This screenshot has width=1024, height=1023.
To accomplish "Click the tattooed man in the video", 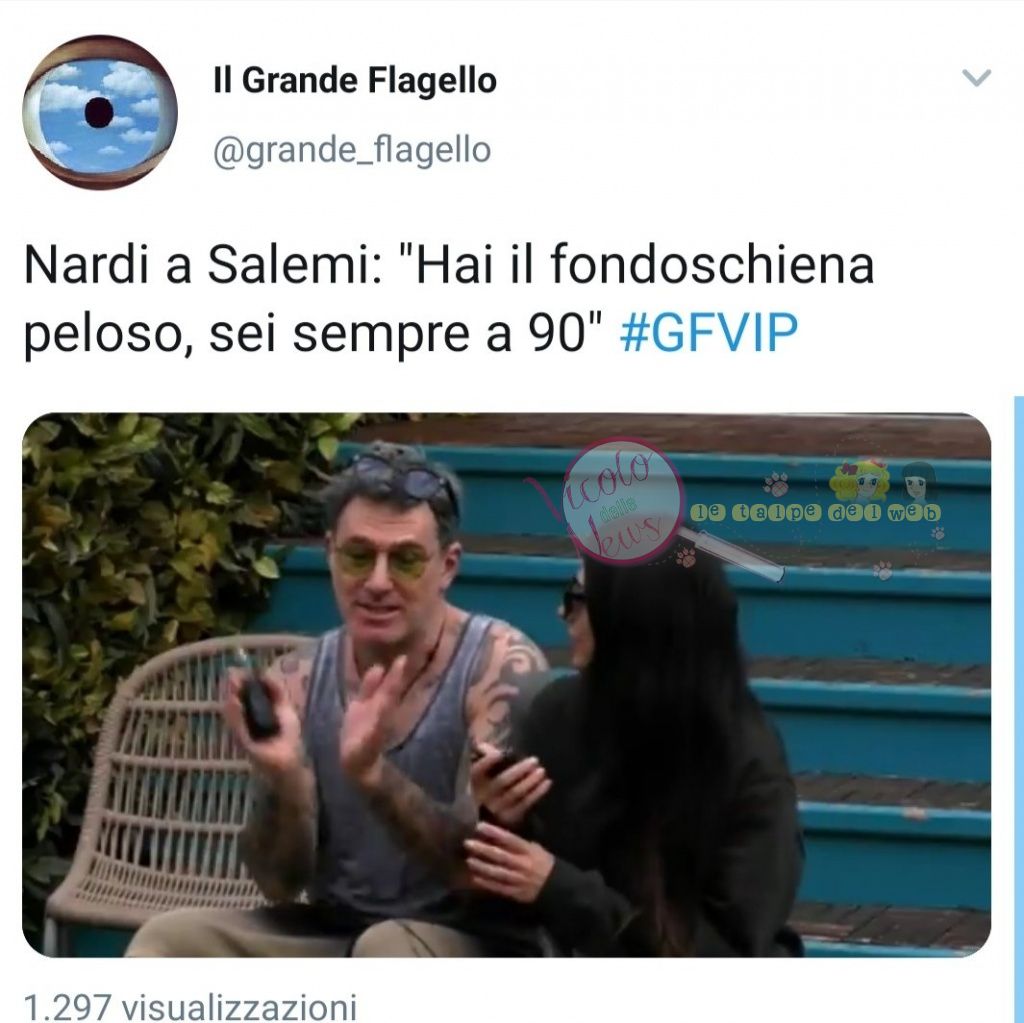I will coord(385,706).
